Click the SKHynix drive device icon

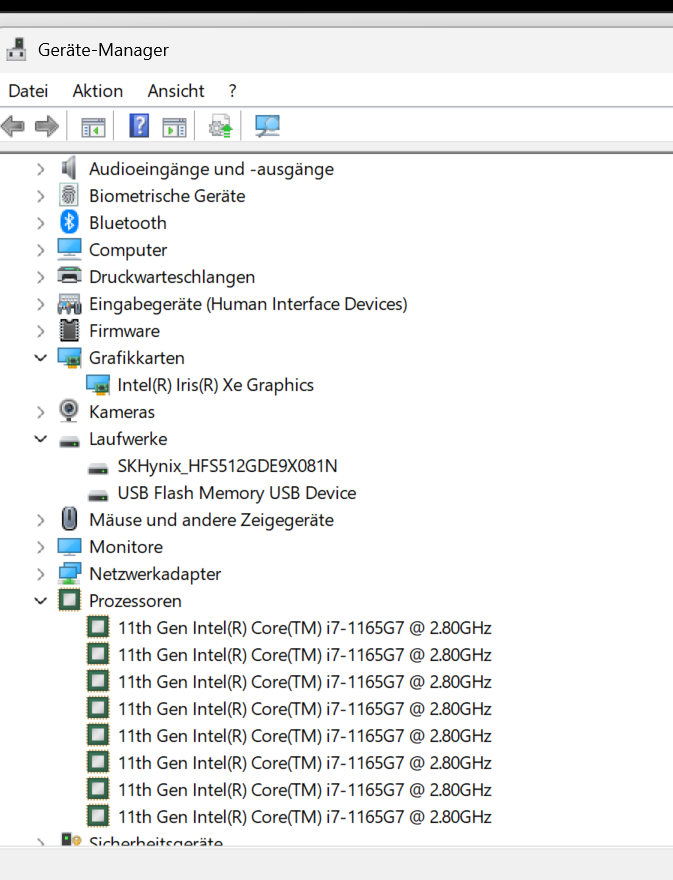point(98,468)
